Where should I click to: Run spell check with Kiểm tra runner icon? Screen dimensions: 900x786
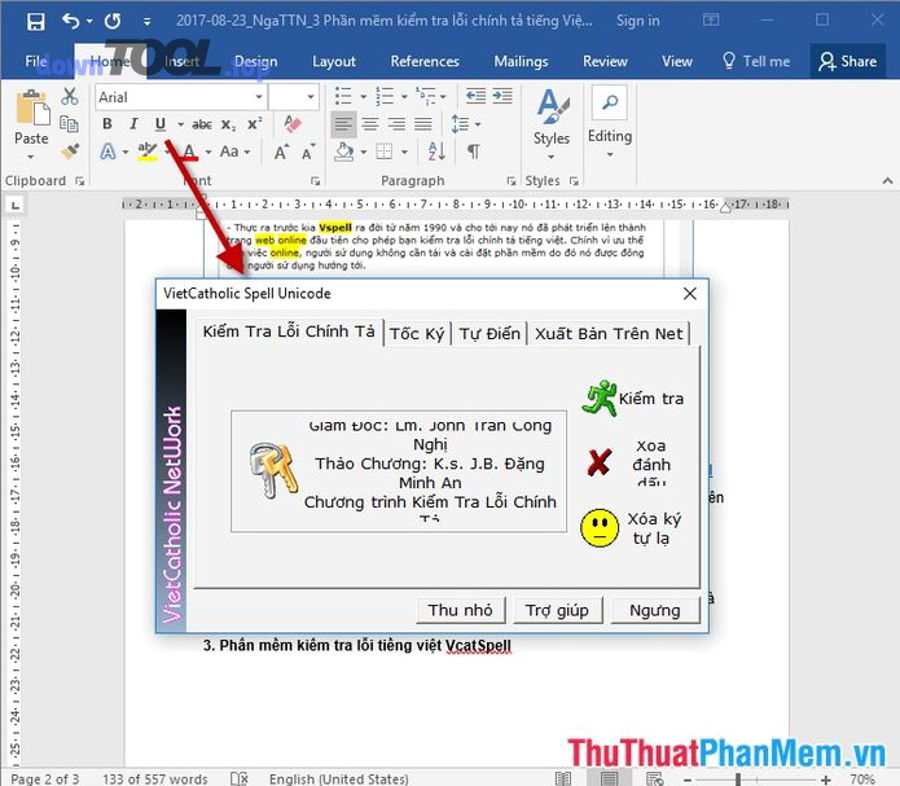pyautogui.click(x=599, y=398)
